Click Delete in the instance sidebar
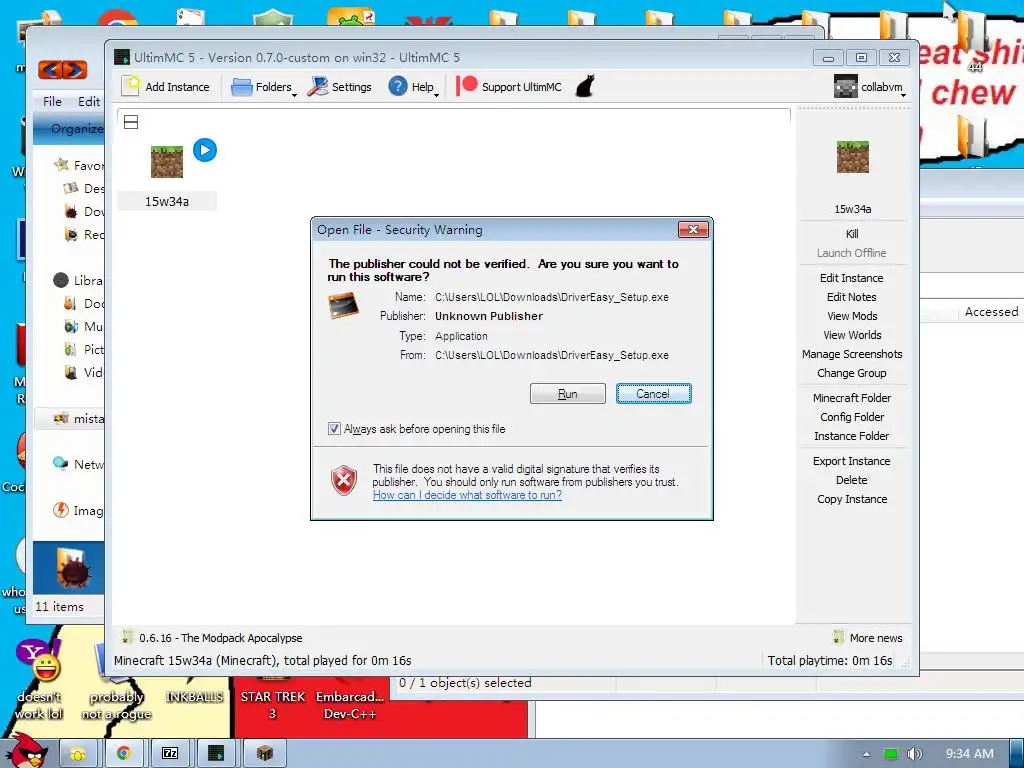The image size is (1024, 768). pyautogui.click(x=852, y=479)
